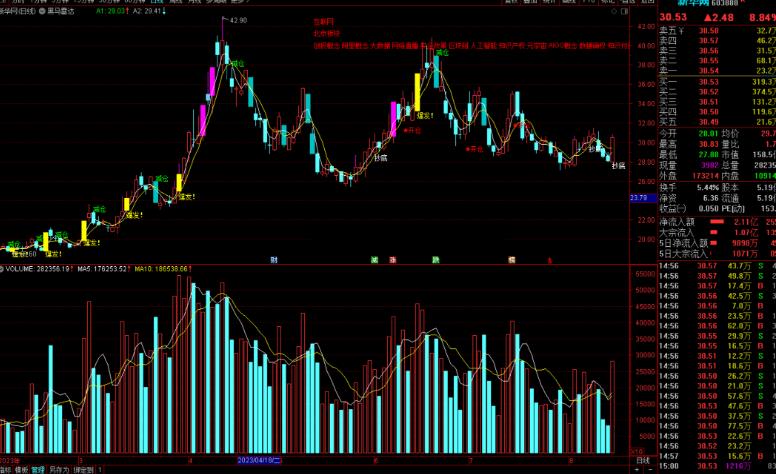The width and height of the screenshot is (776, 474).
Task: Click the 42.90 high-price label on chart
Action: pos(238,20)
